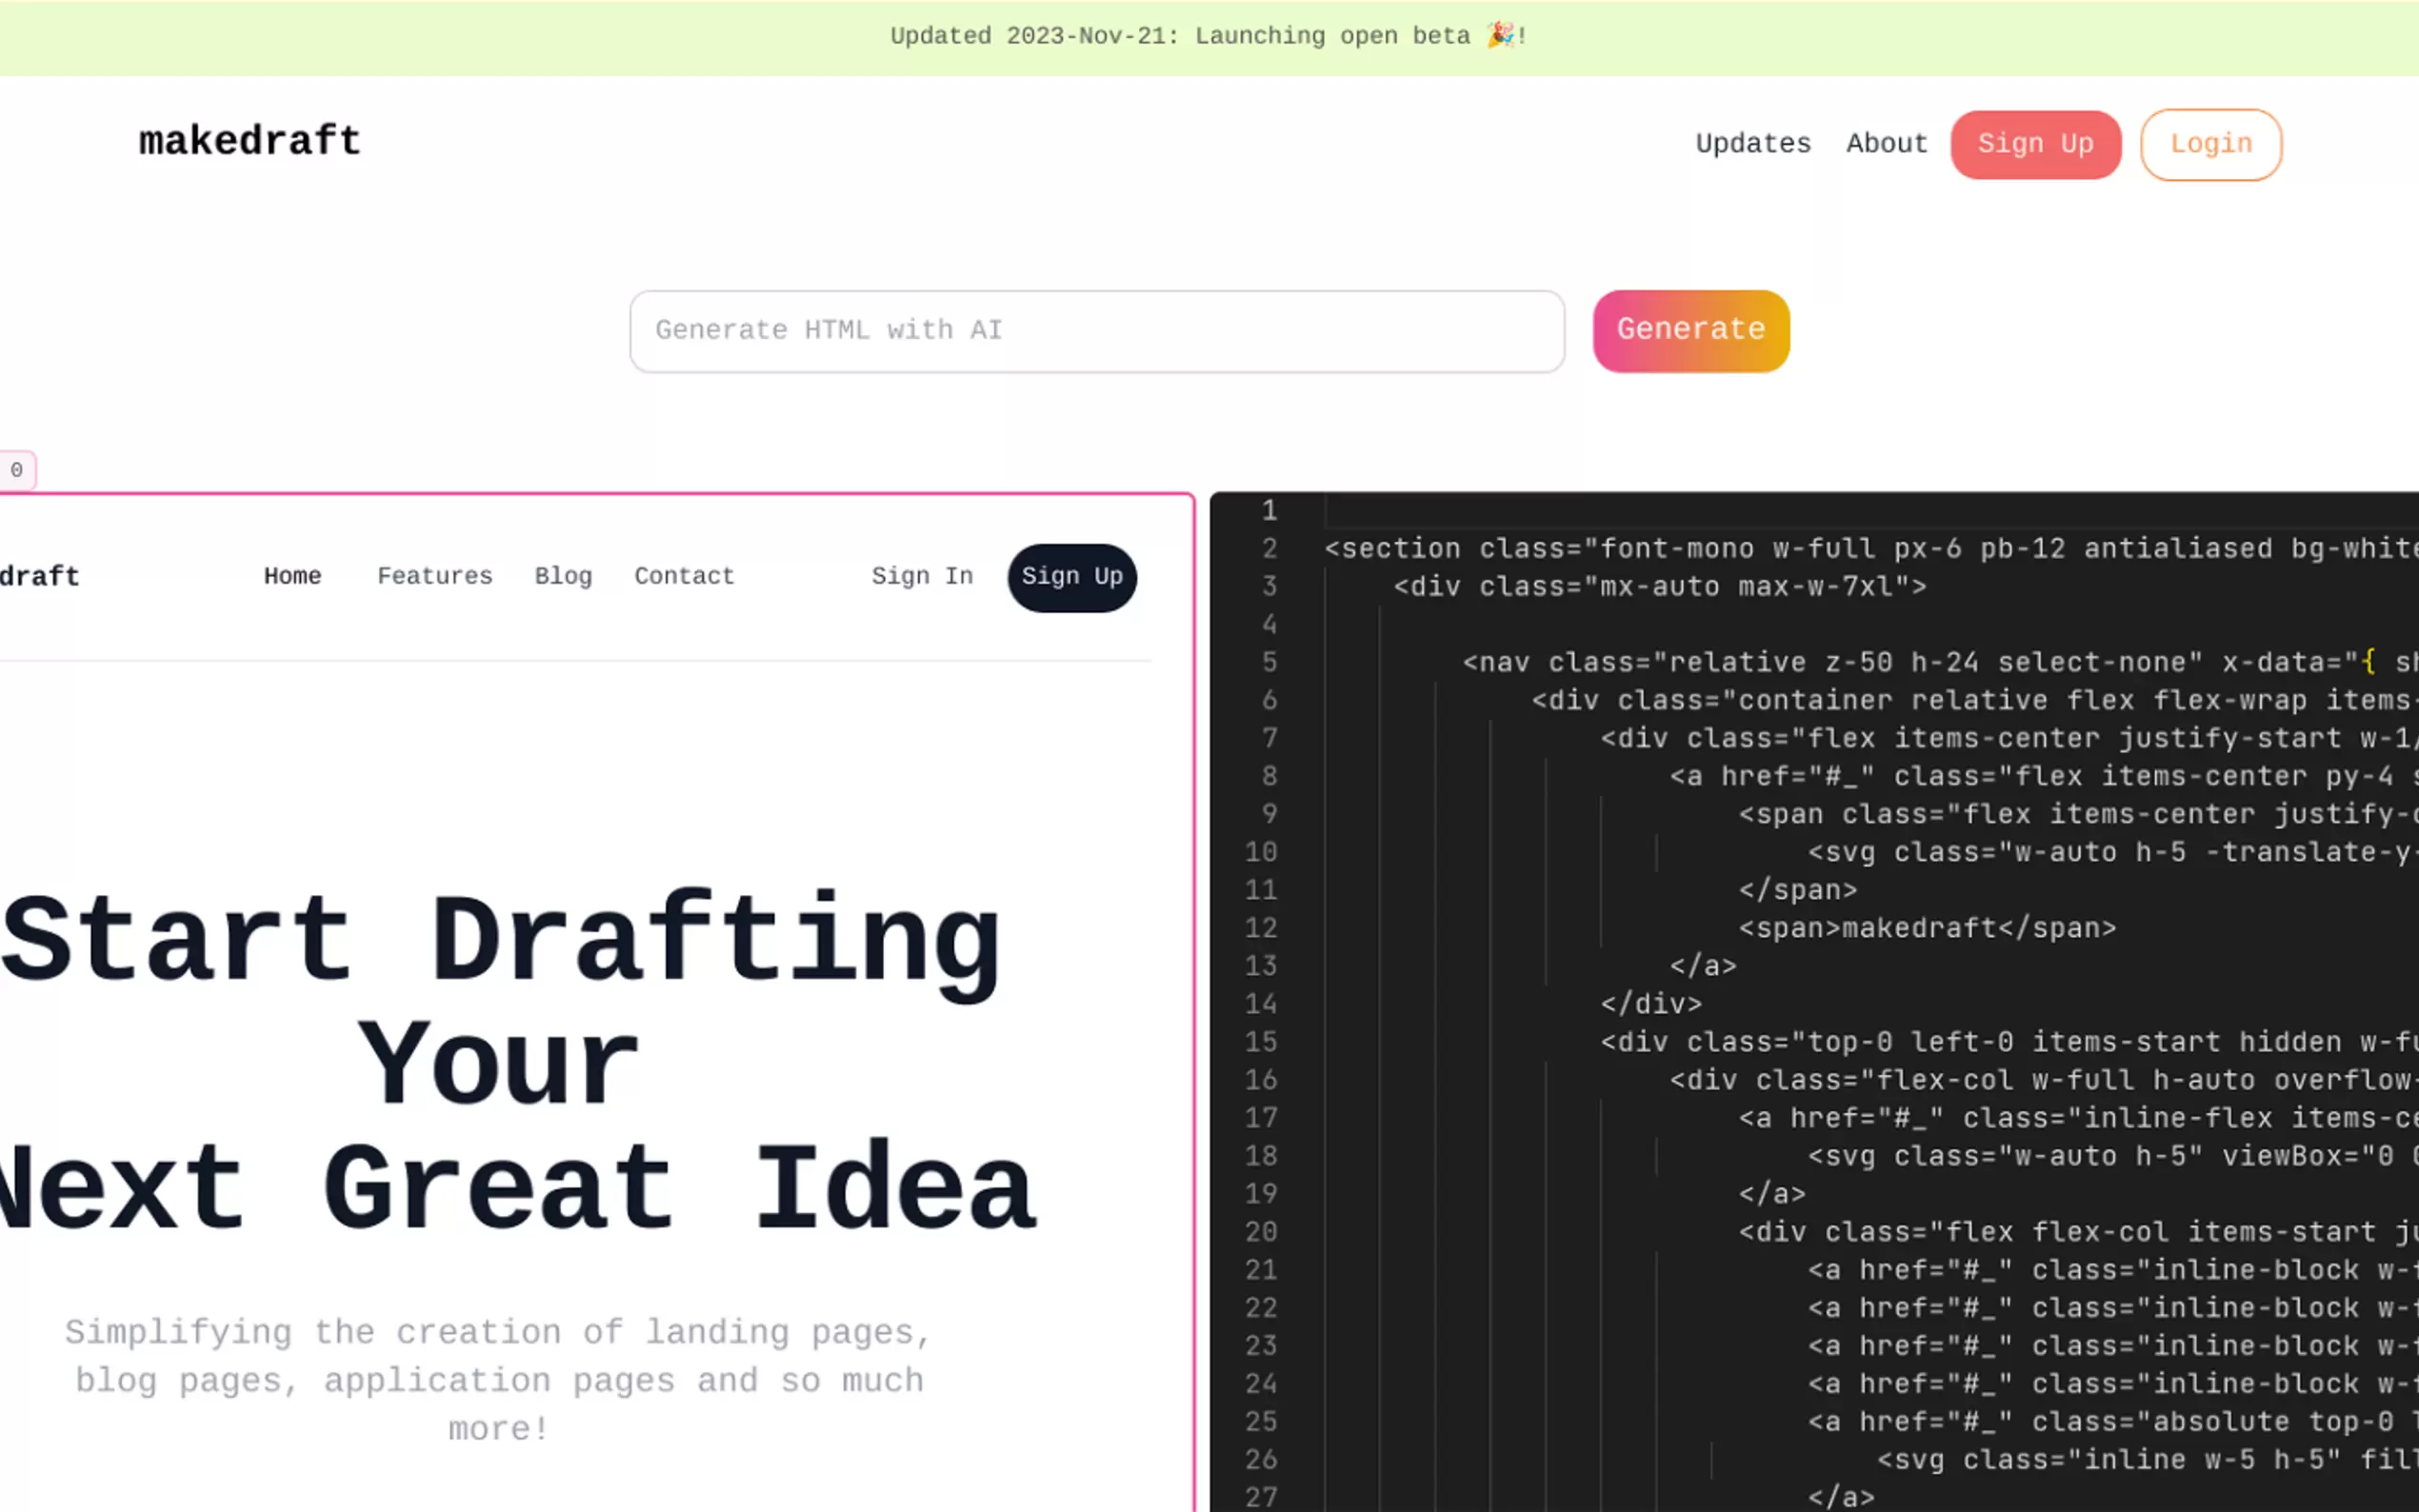
Task: Click Contact in the preview navigation
Action: (x=684, y=577)
